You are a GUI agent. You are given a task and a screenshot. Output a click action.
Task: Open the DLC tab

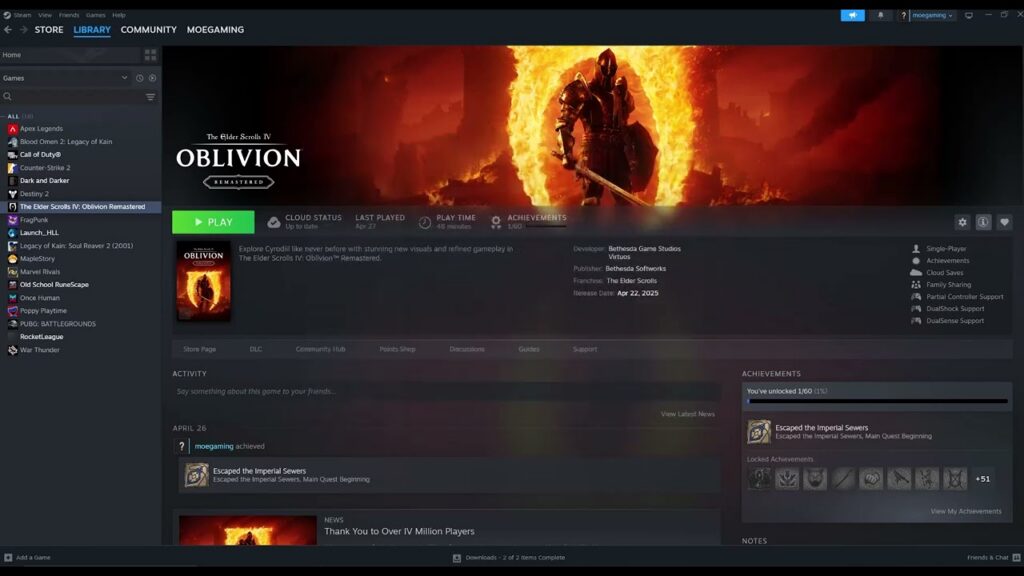(x=256, y=349)
